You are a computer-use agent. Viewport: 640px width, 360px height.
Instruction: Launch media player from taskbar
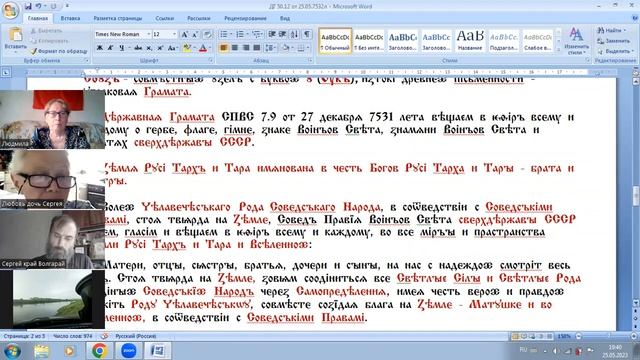tap(69, 351)
